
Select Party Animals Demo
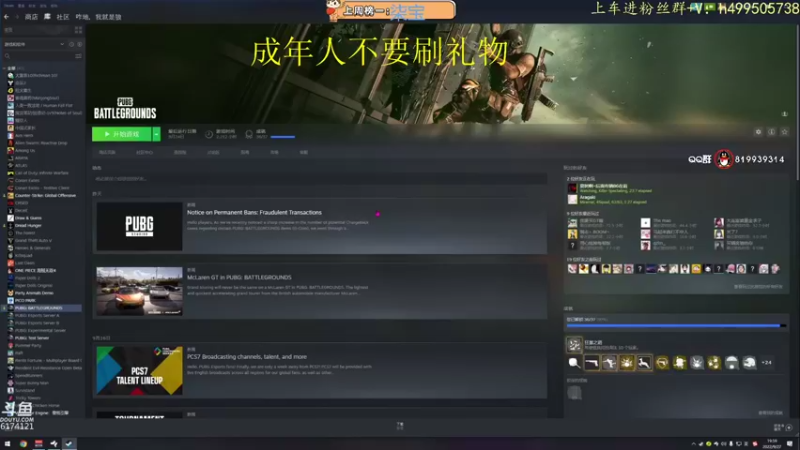tap(34, 293)
